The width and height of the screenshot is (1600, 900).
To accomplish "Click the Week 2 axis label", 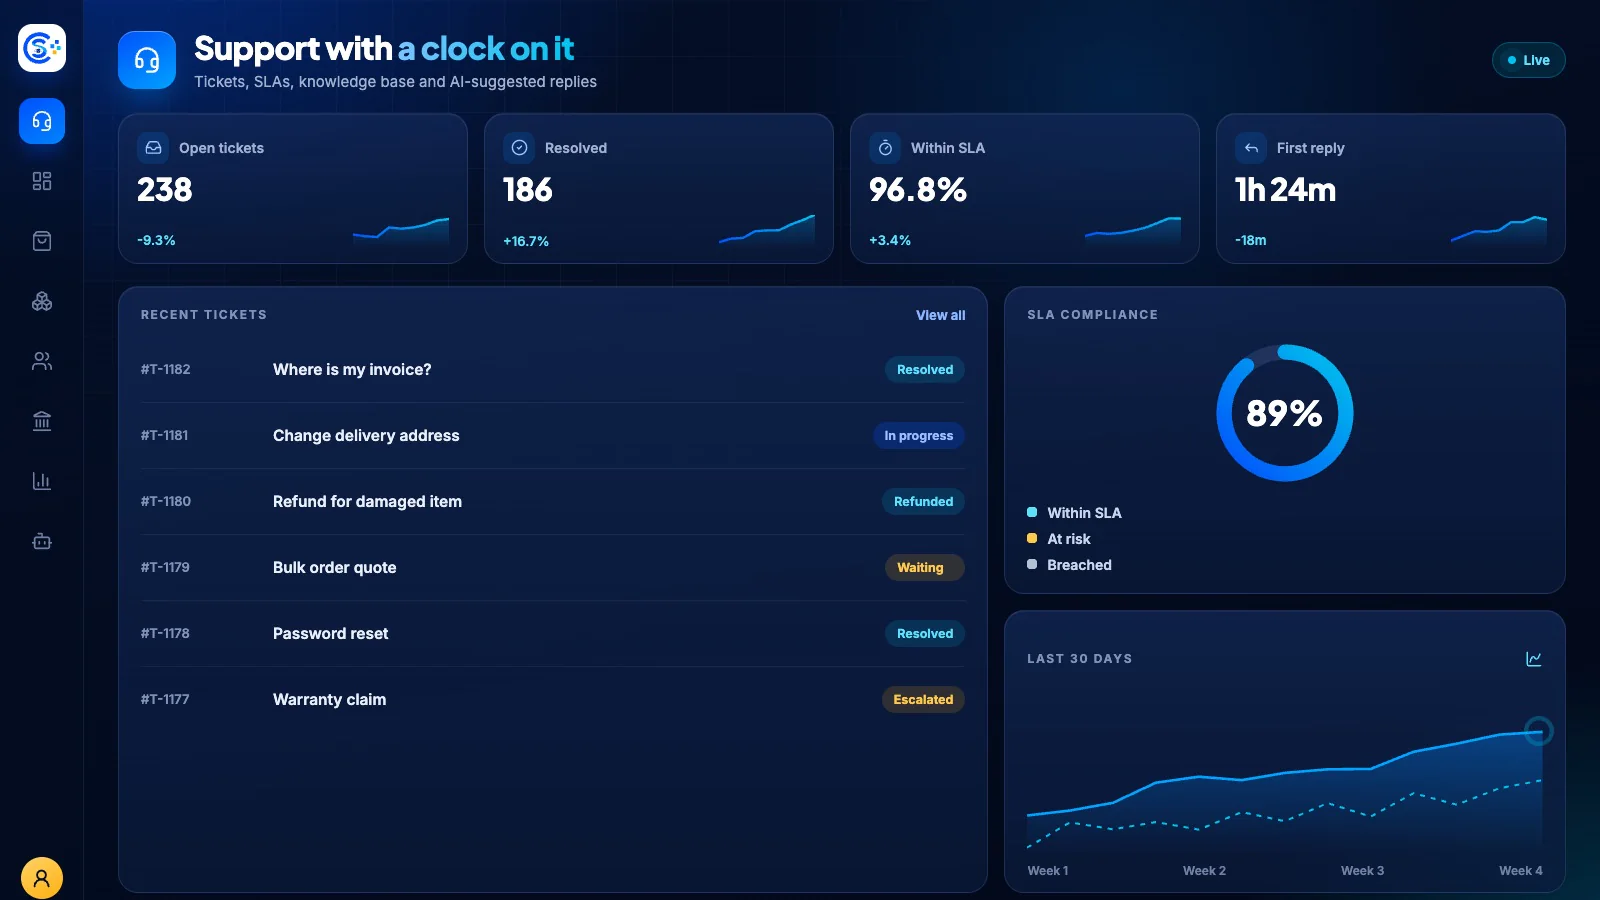I will (x=1204, y=871).
